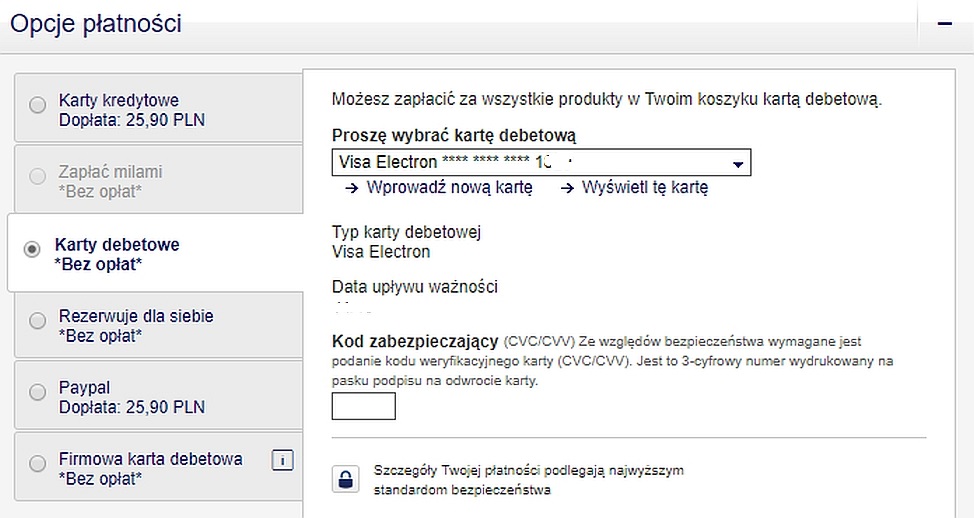The height and width of the screenshot is (518, 974).
Task: Open the Wprowadź nową kartę link
Action: coord(449,188)
